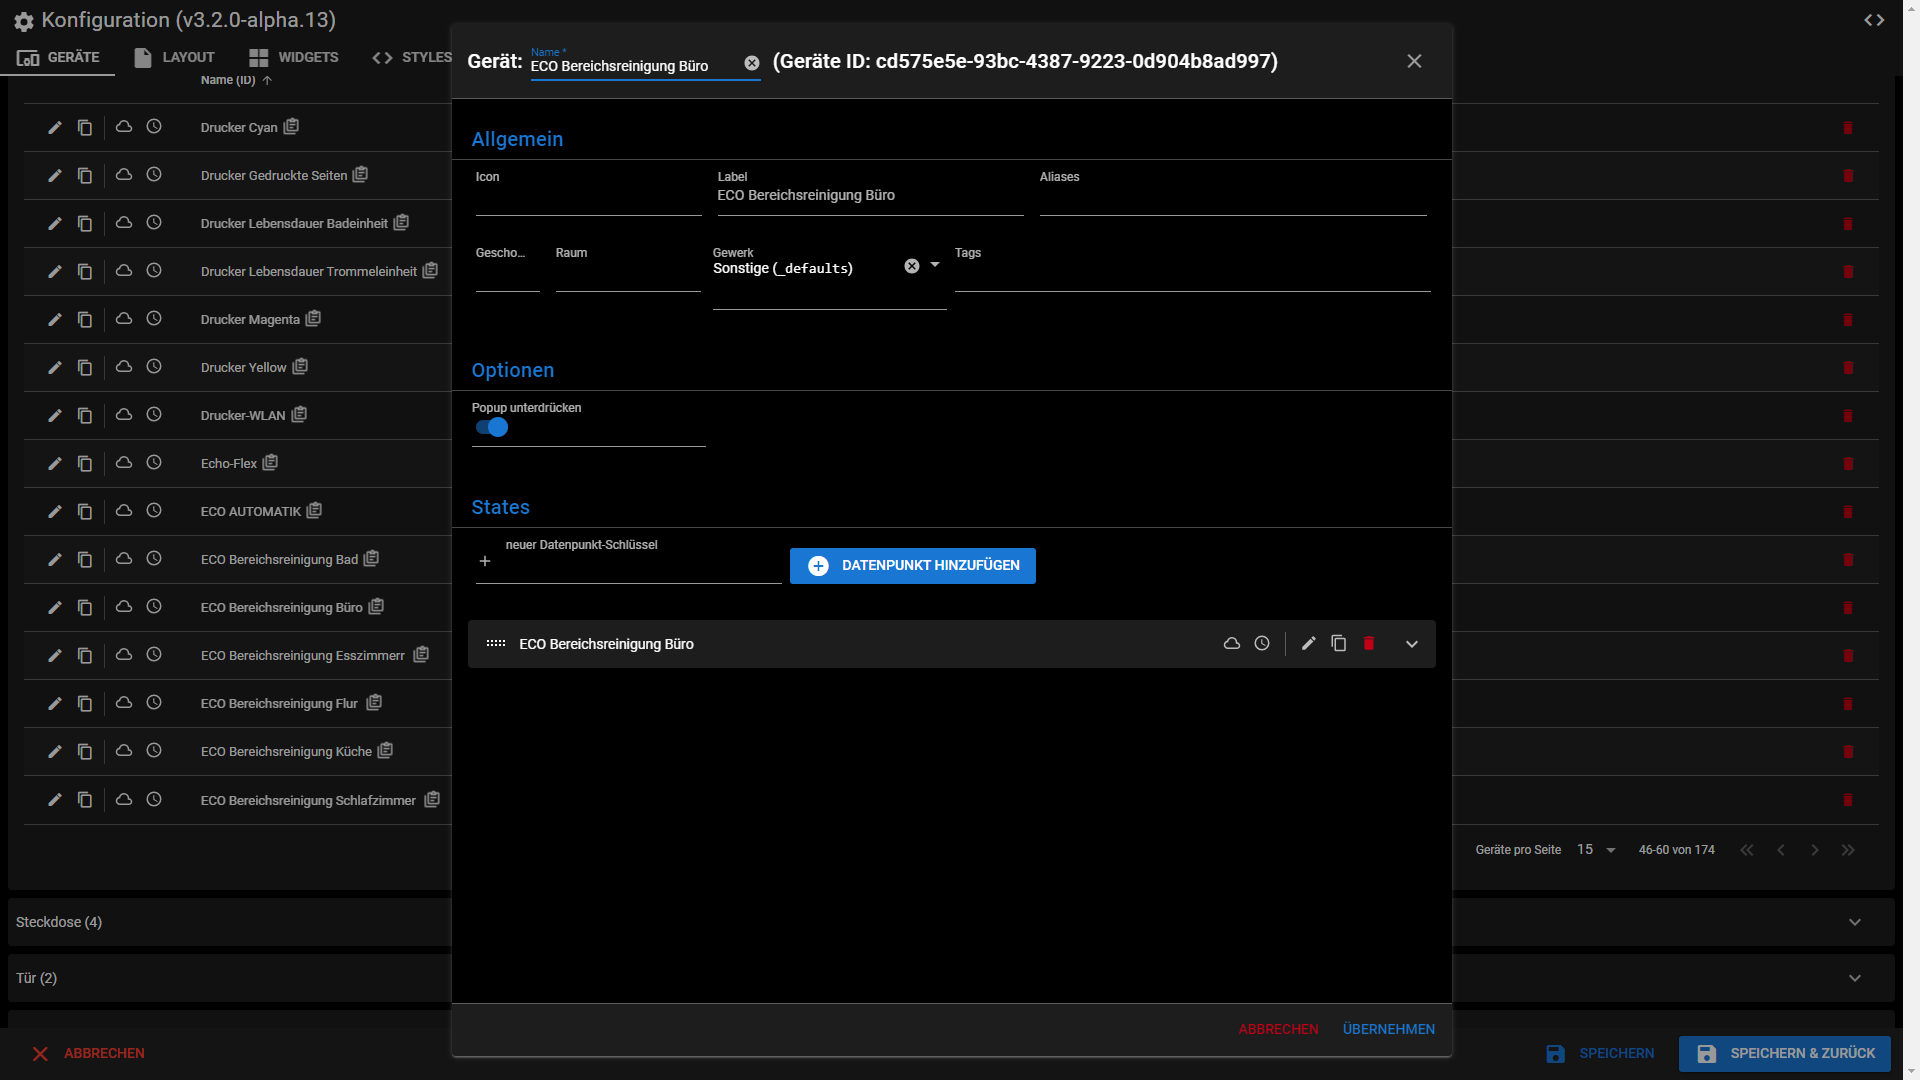The width and height of the screenshot is (1920, 1080).
Task: Go to next page of devices
Action: 1815,850
